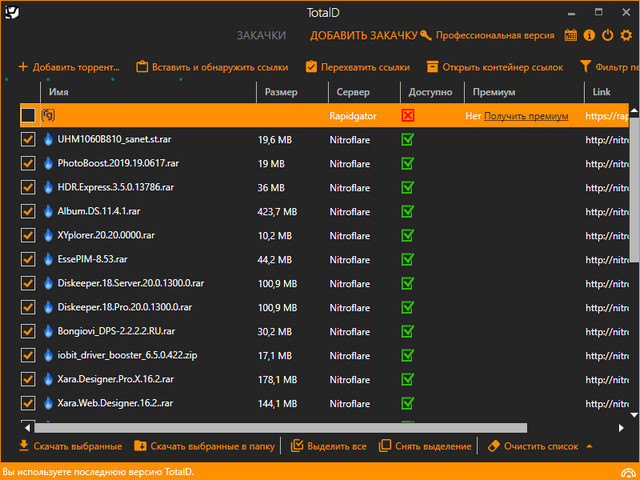Click Download selected to folder button

tap(204, 446)
